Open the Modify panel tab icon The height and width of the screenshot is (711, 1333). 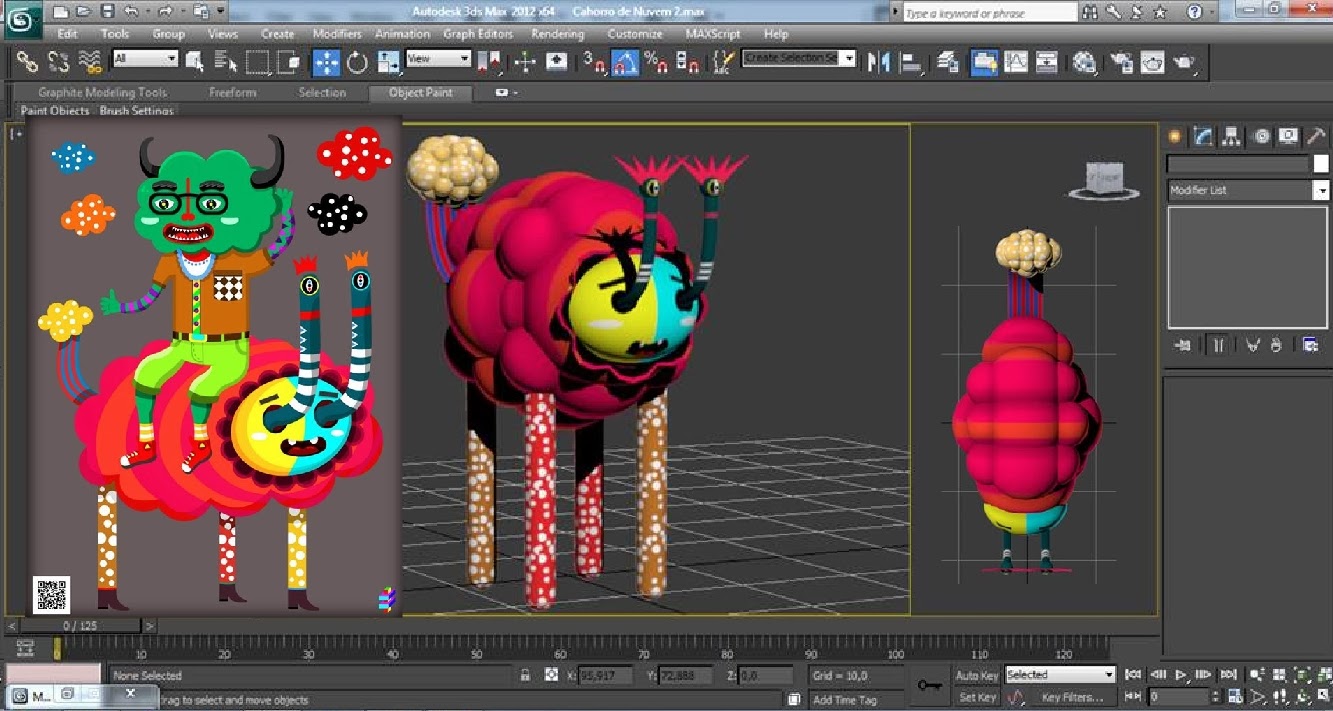click(x=1203, y=137)
